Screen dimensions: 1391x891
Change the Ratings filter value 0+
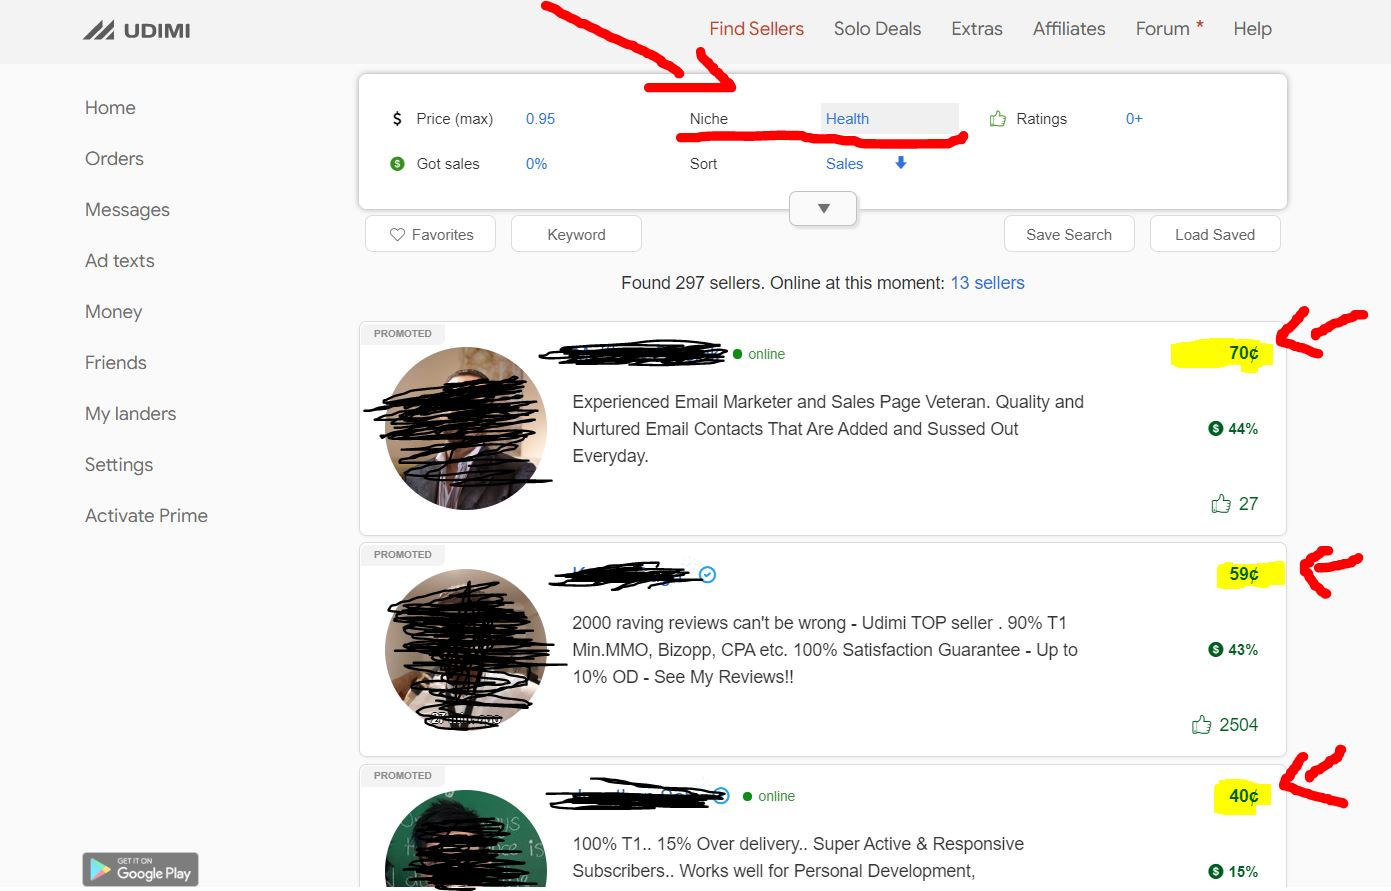point(1134,119)
